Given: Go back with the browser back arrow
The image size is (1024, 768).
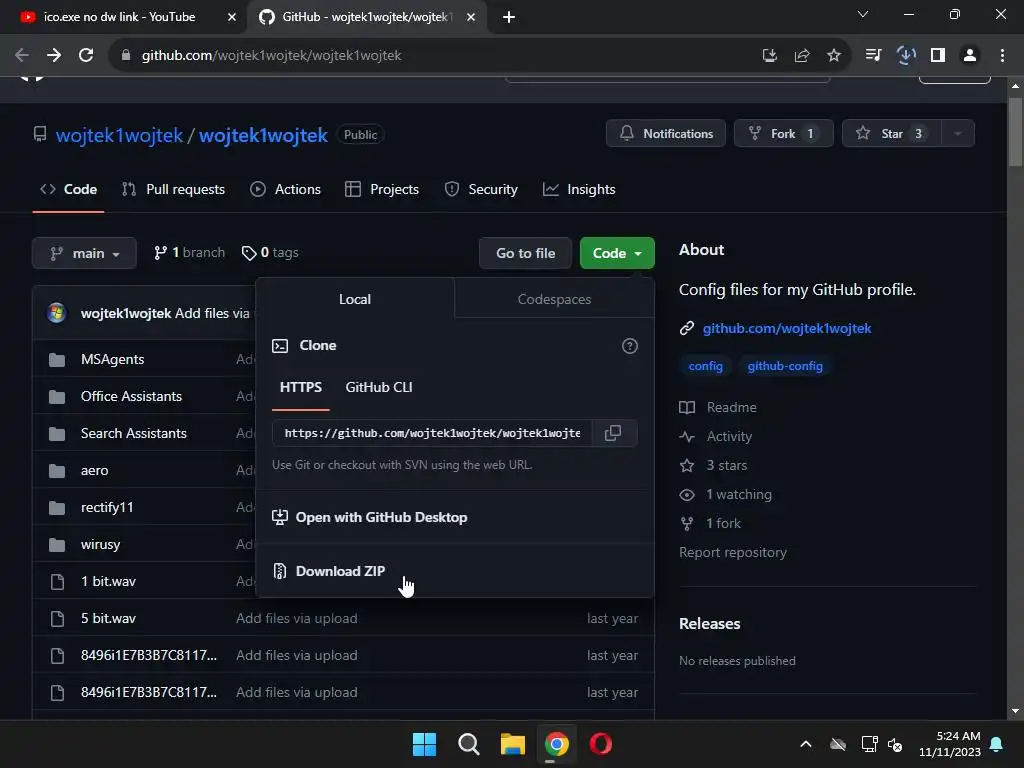Looking at the screenshot, I should tap(22, 56).
